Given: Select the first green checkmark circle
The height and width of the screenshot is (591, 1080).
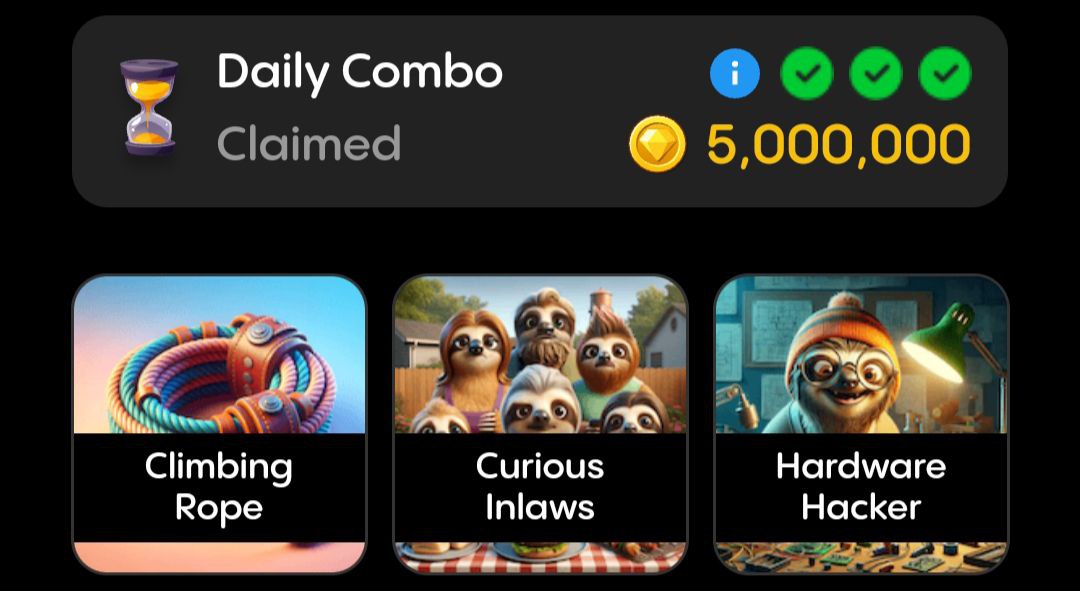Looking at the screenshot, I should tap(807, 73).
